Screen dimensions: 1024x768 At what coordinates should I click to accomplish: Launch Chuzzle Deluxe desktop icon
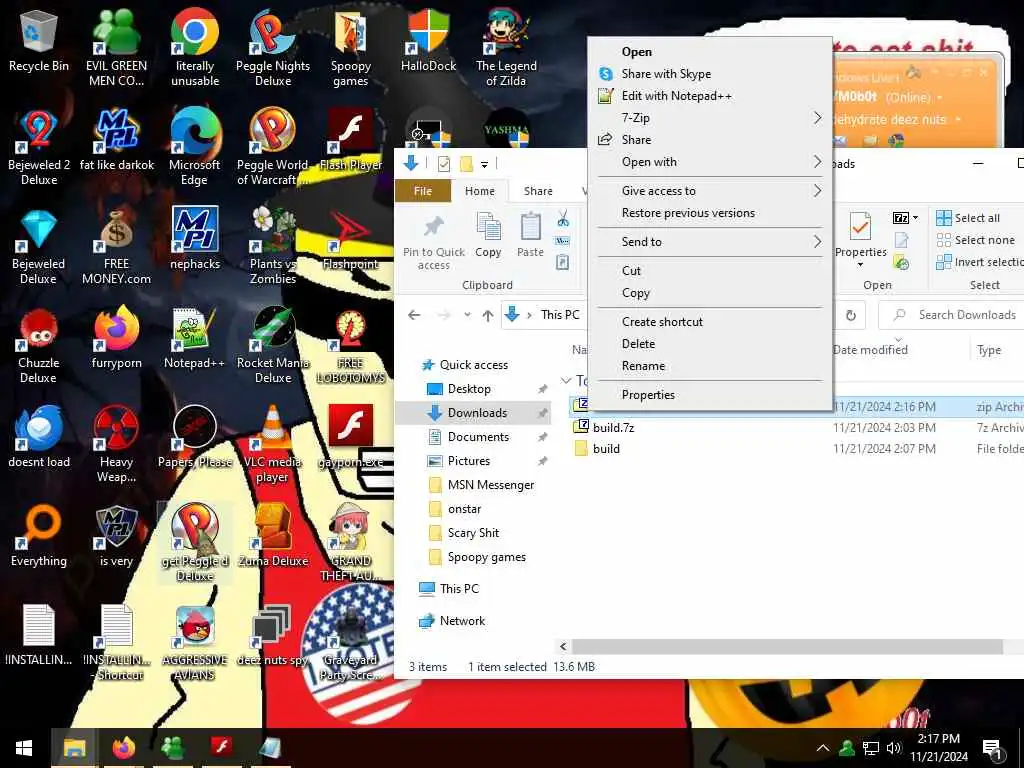click(39, 345)
